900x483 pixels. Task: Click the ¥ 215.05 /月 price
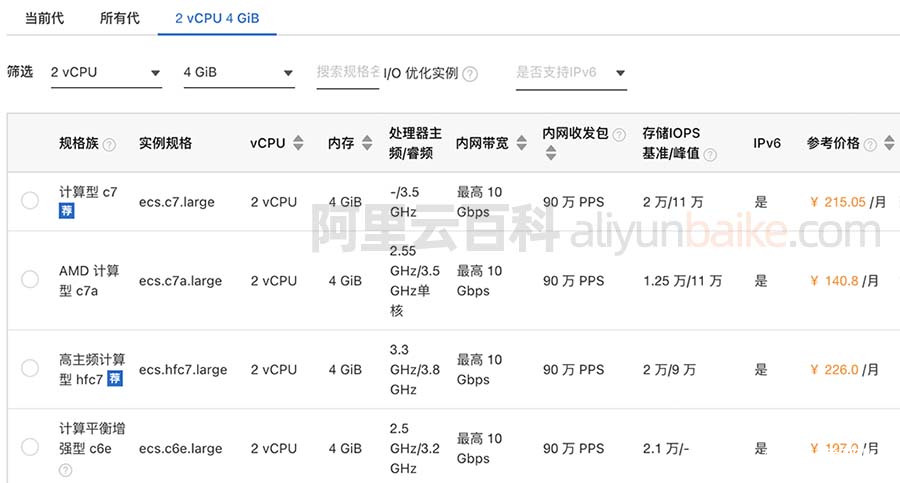click(848, 202)
